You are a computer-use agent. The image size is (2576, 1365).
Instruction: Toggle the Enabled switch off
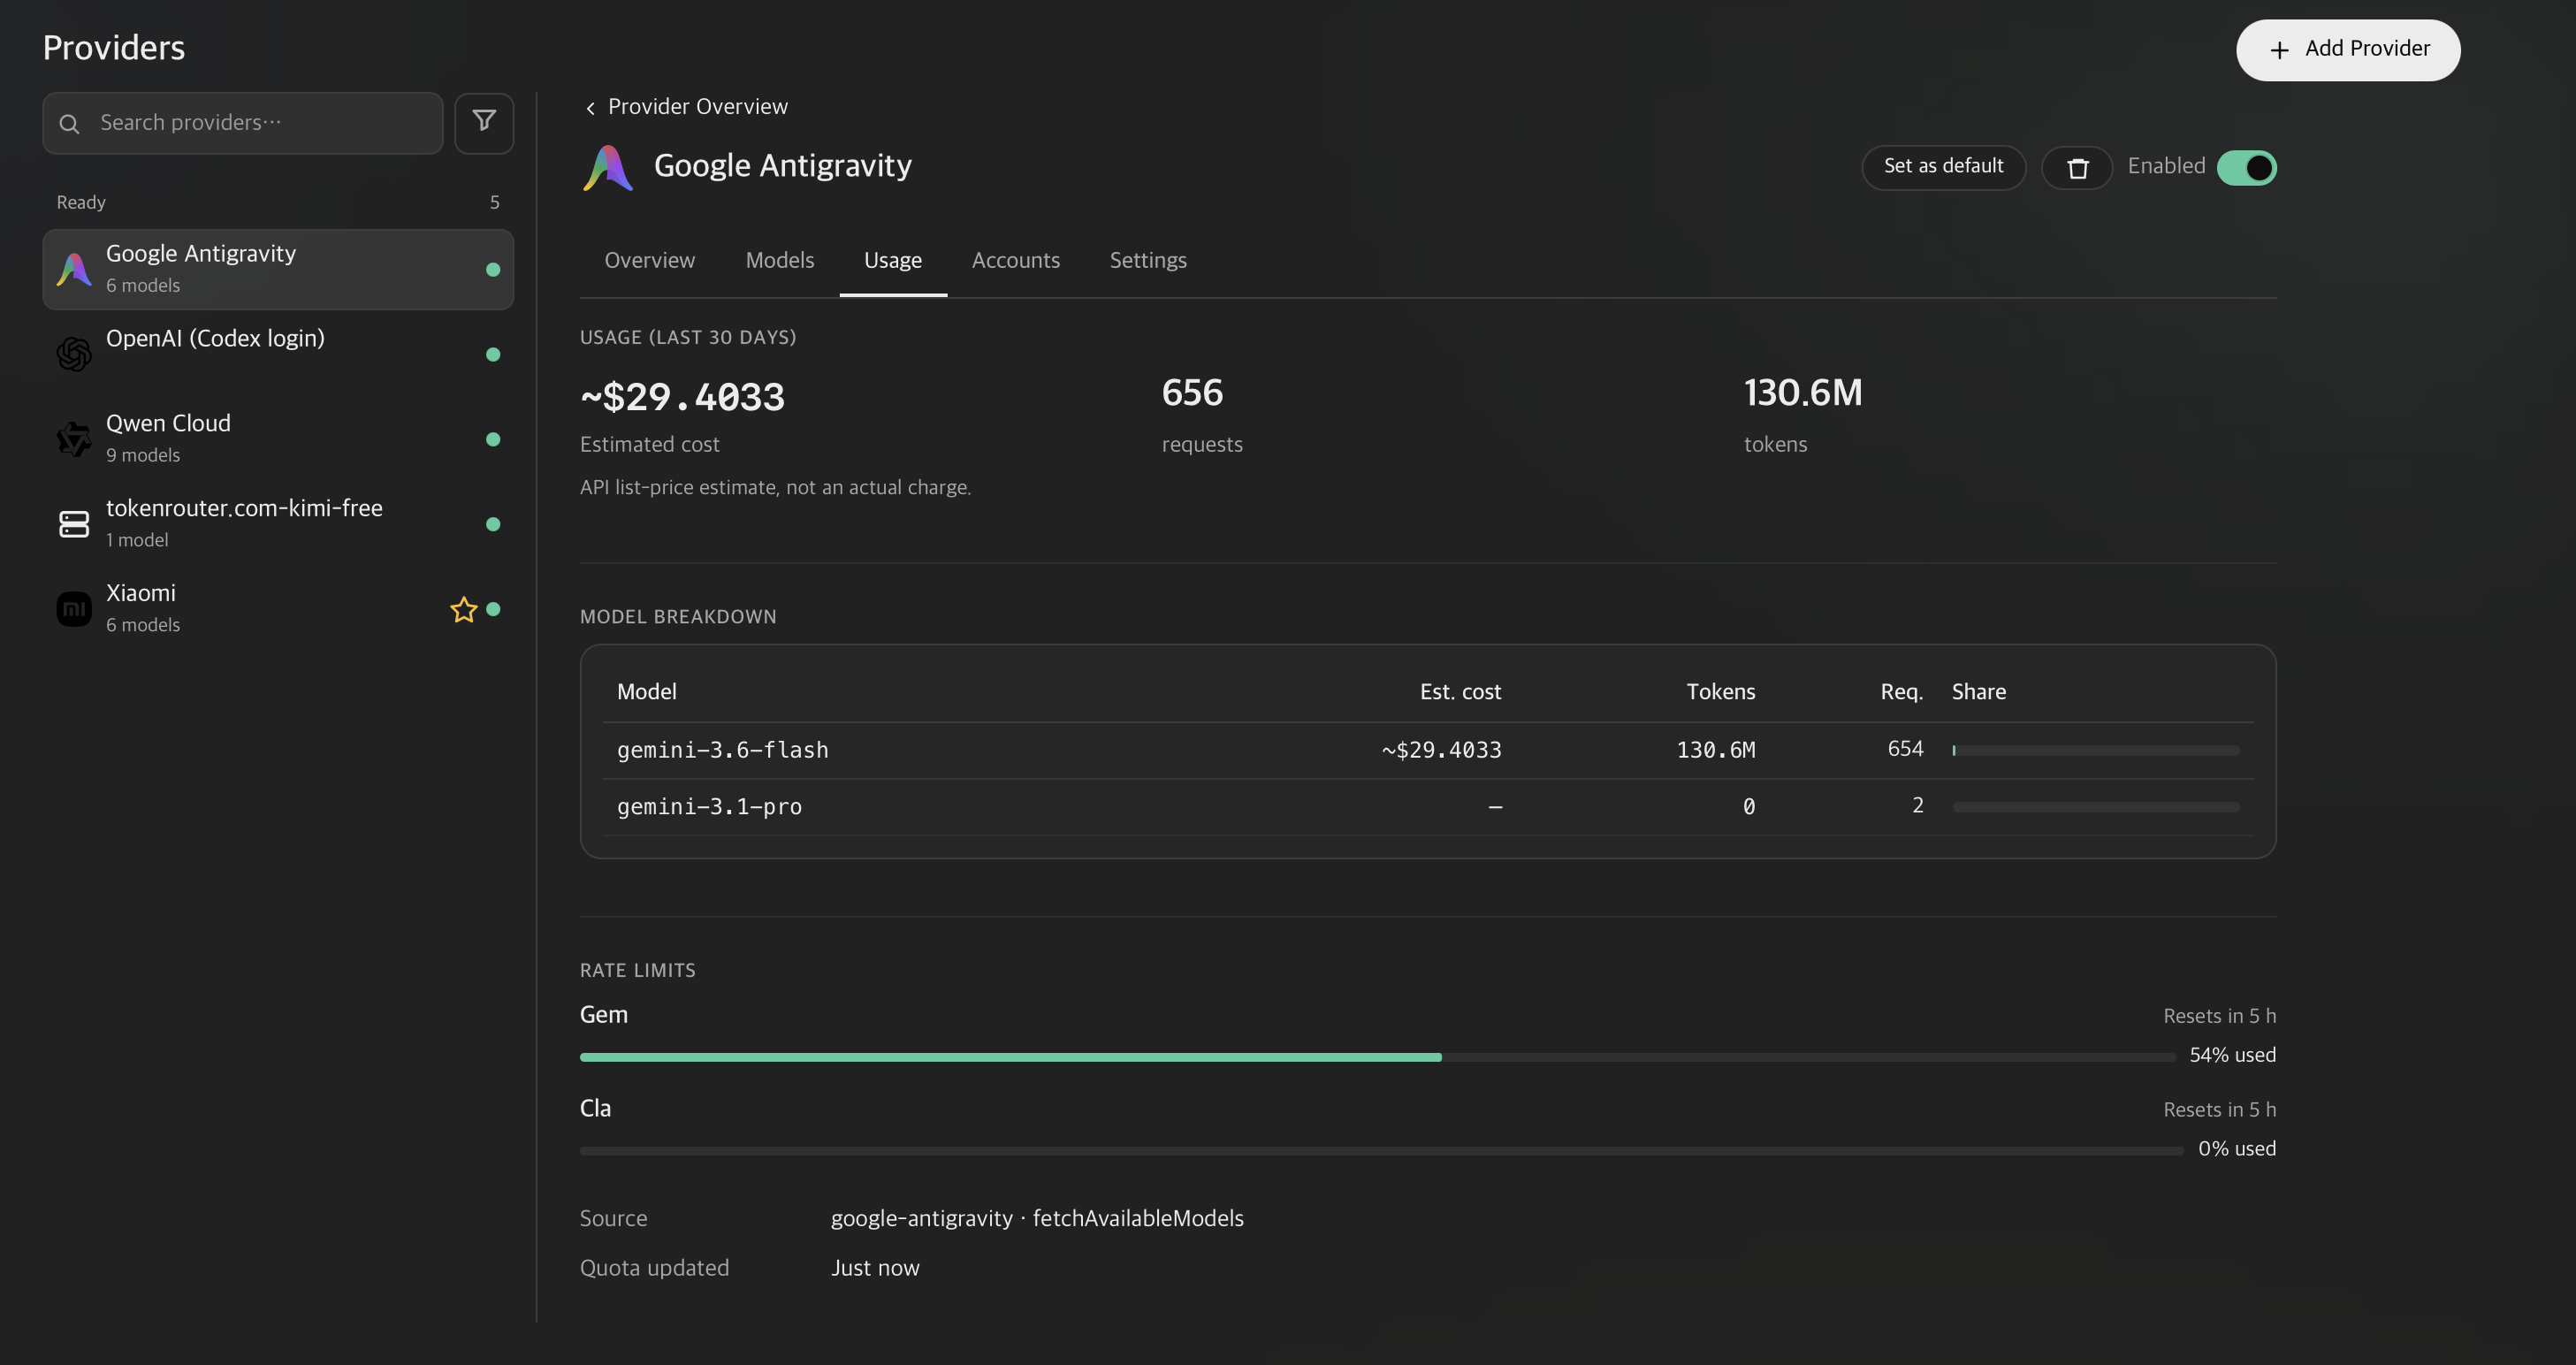click(x=2246, y=167)
